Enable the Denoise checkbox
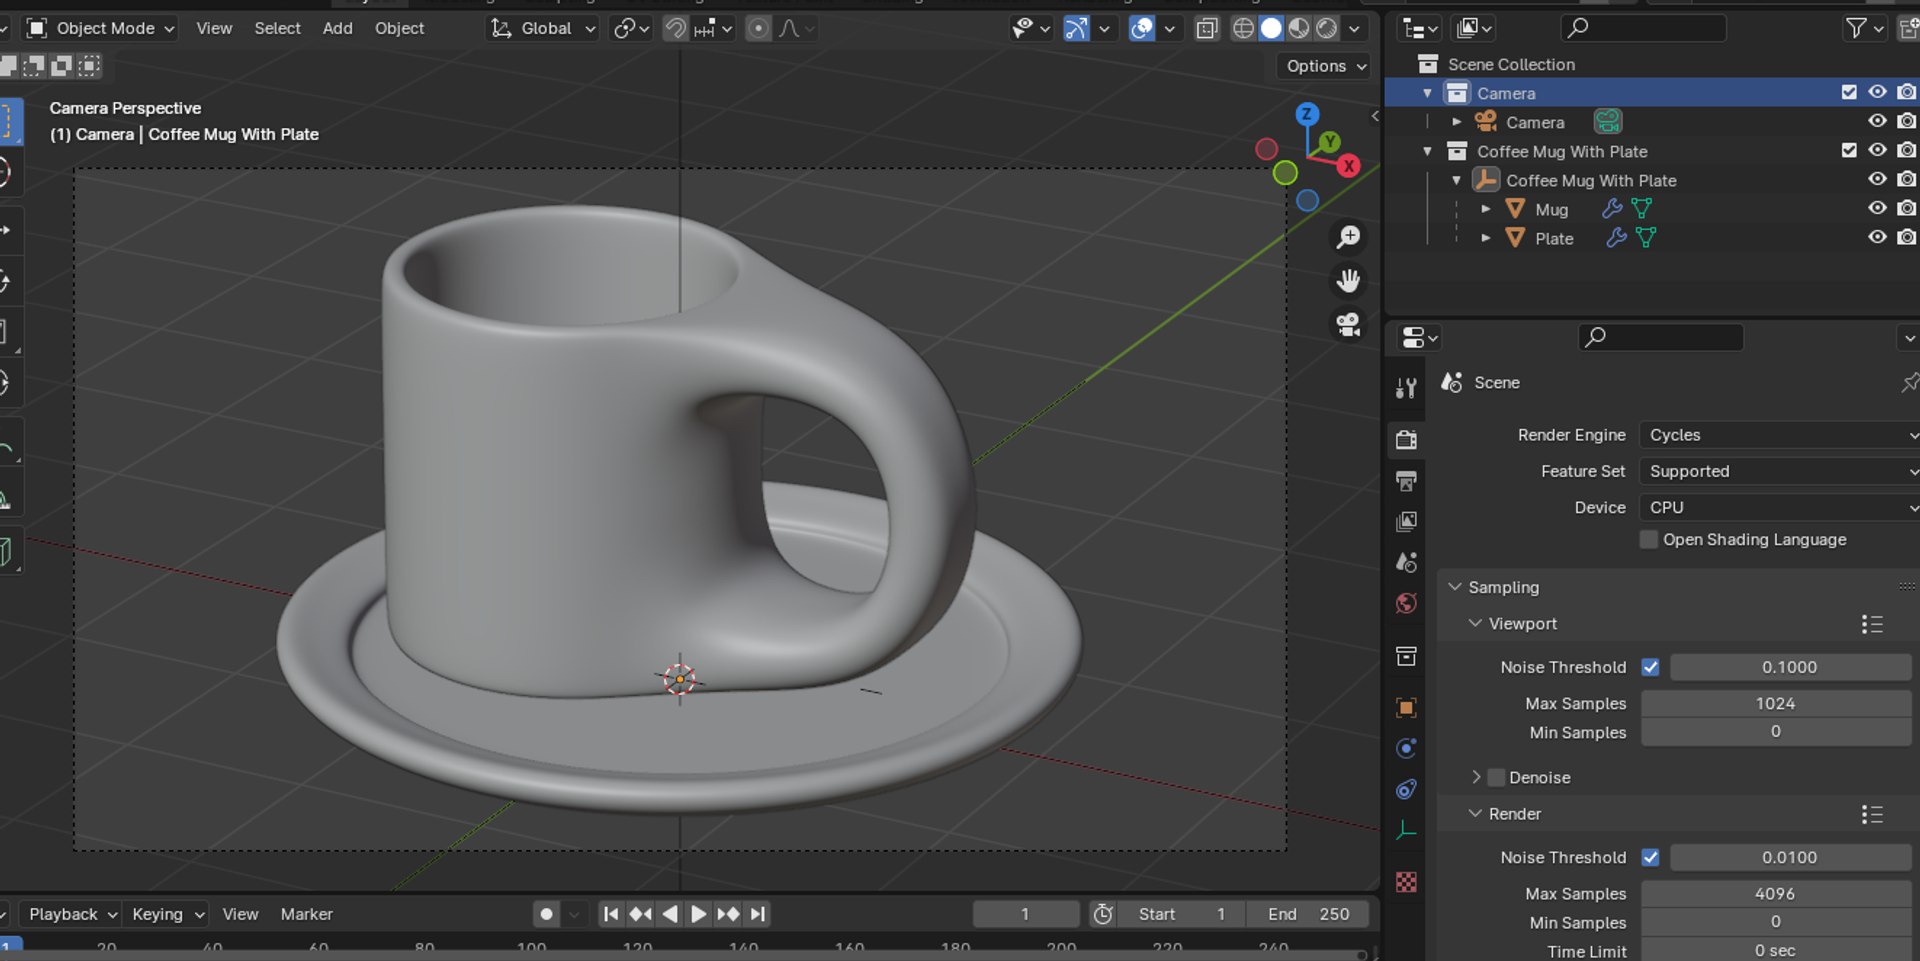This screenshot has width=1920, height=961. tap(1497, 777)
